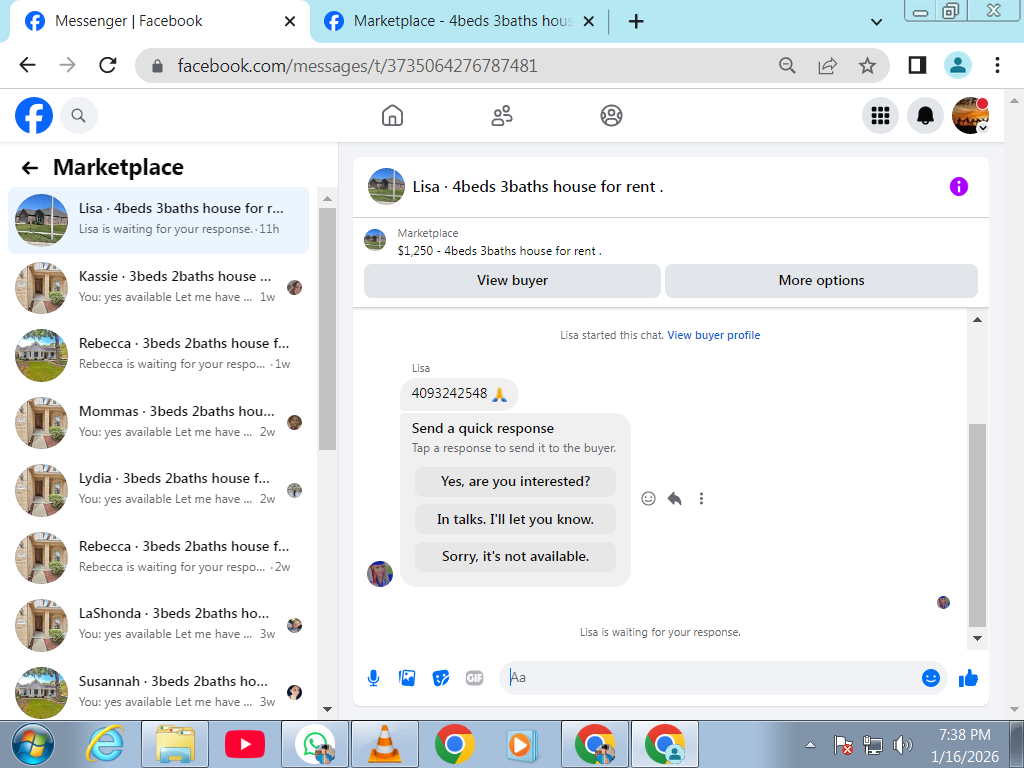The height and width of the screenshot is (768, 1024).
Task: Reload the page
Action: point(108,65)
